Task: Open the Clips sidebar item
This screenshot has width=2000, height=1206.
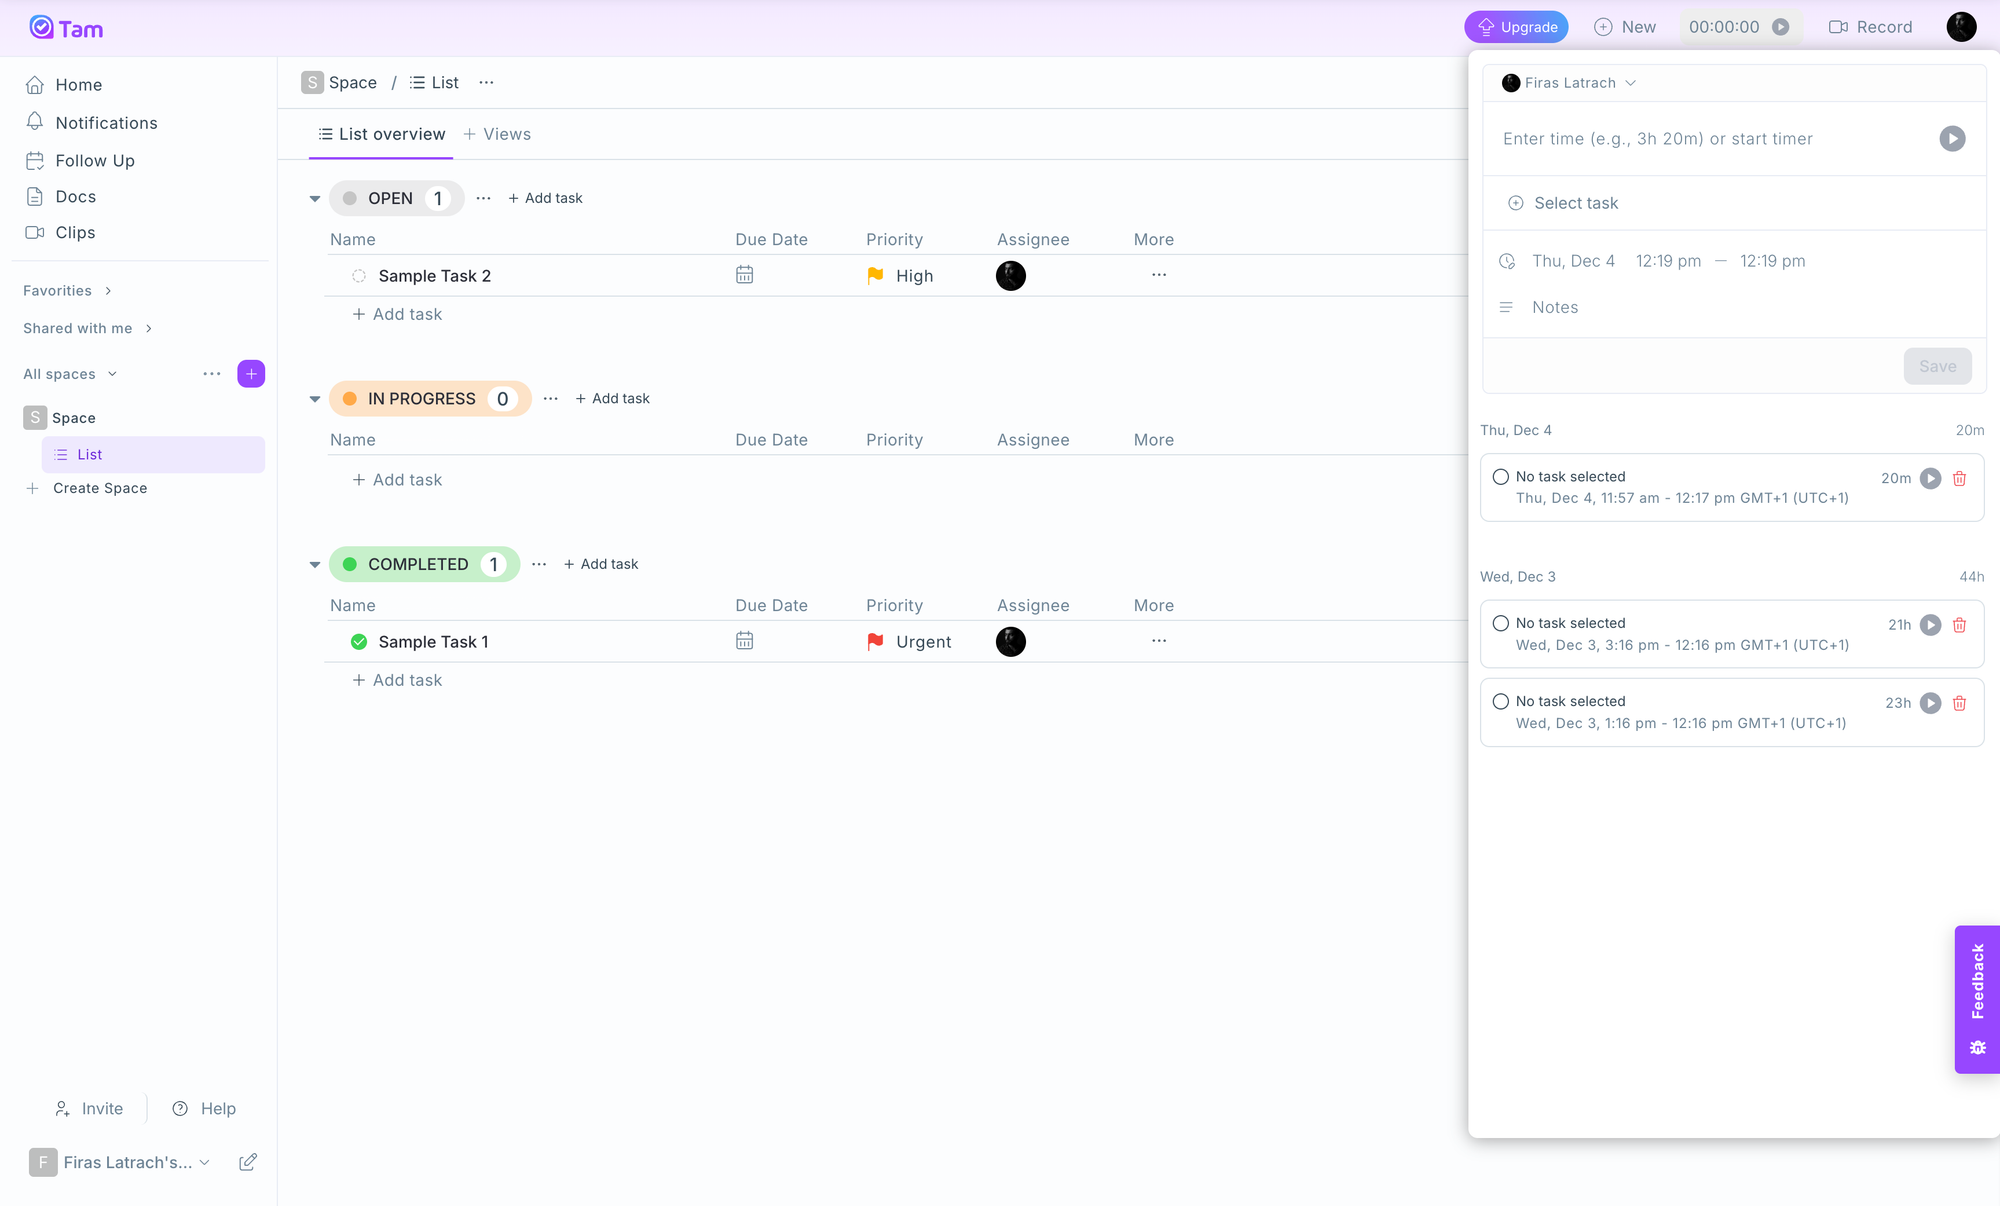Action: point(75,232)
